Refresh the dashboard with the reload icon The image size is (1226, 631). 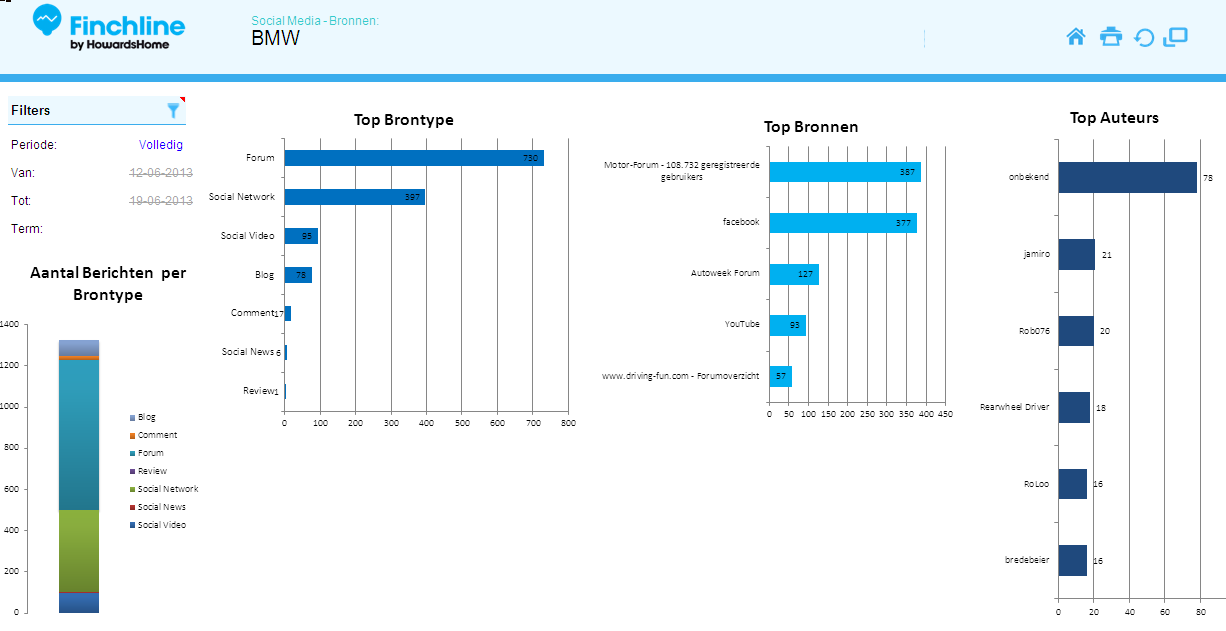pyautogui.click(x=1144, y=38)
